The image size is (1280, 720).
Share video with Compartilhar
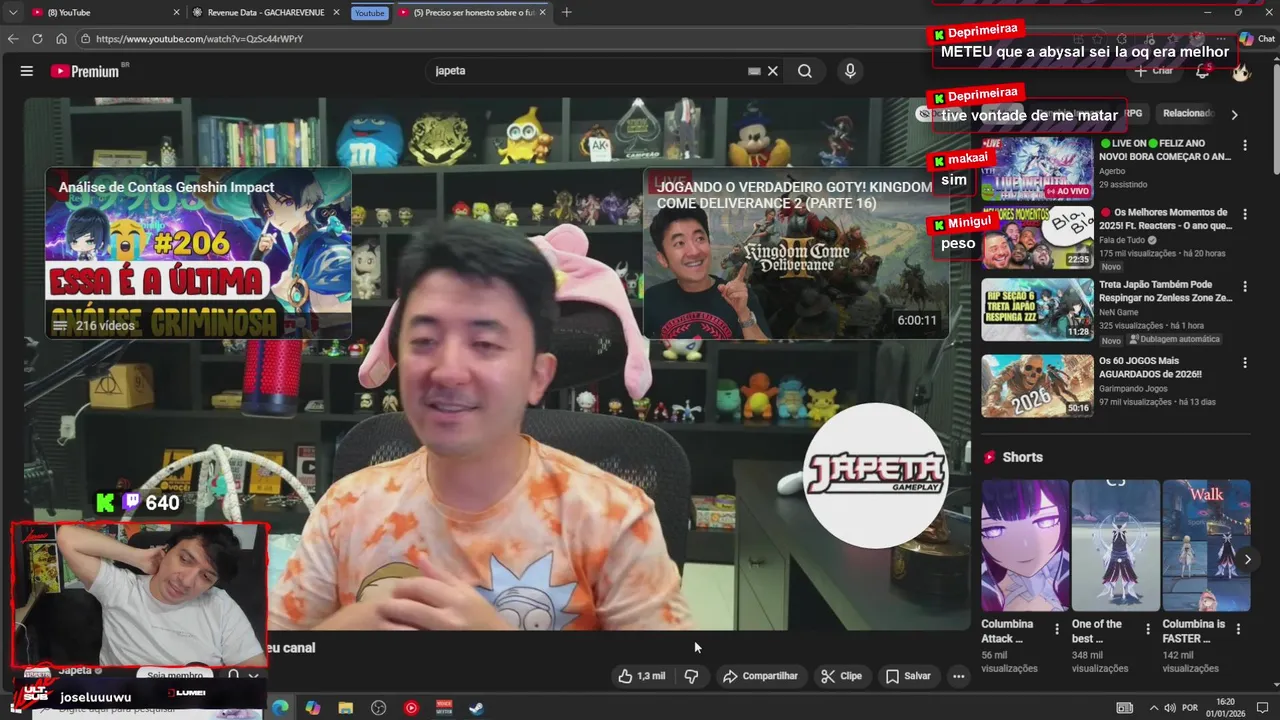(x=760, y=676)
